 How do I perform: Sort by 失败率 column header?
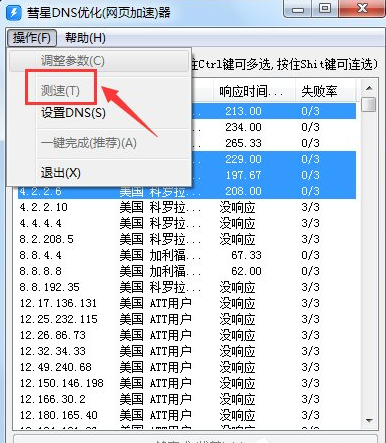click(x=325, y=91)
